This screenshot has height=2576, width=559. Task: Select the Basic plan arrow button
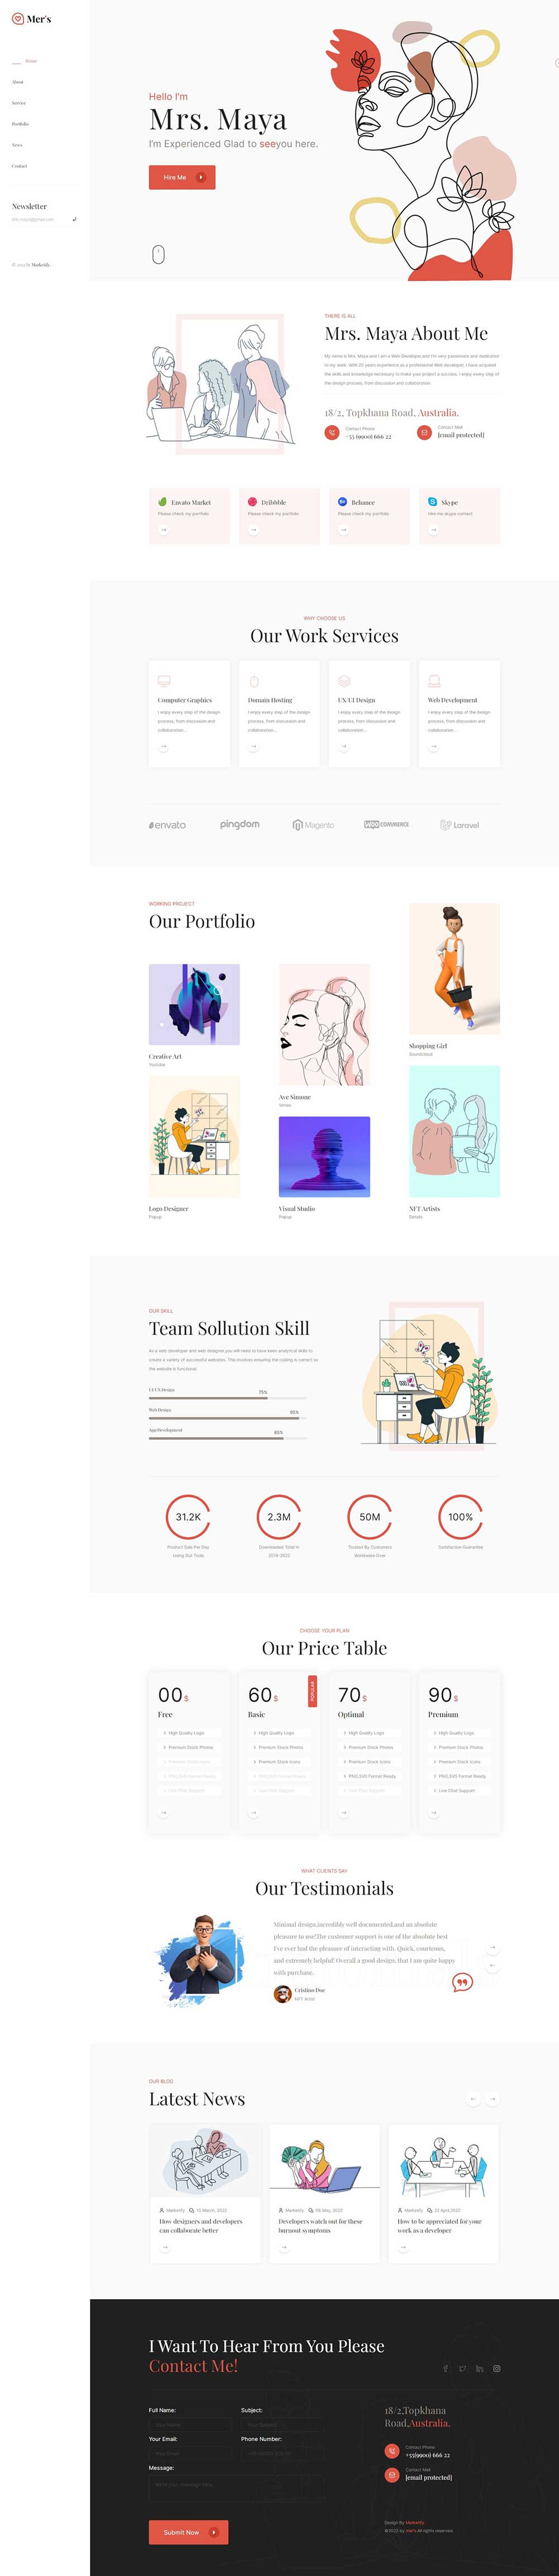[253, 1812]
